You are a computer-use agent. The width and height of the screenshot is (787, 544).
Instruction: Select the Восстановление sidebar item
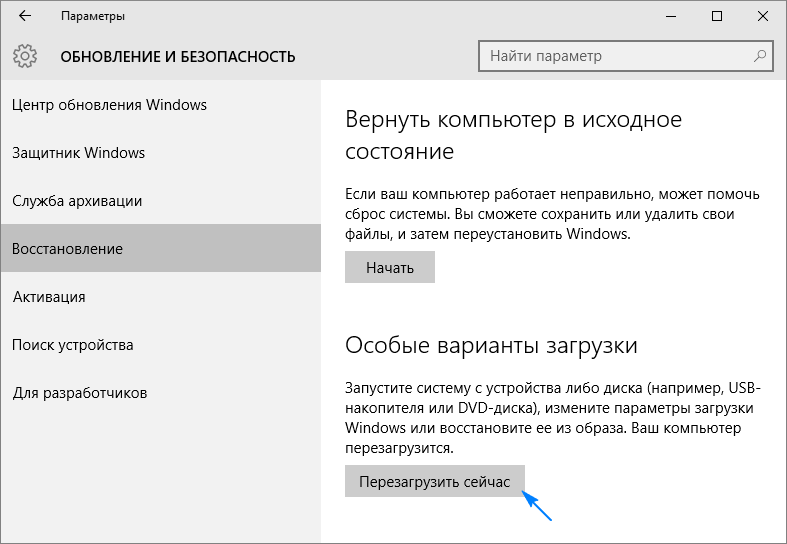pos(67,249)
